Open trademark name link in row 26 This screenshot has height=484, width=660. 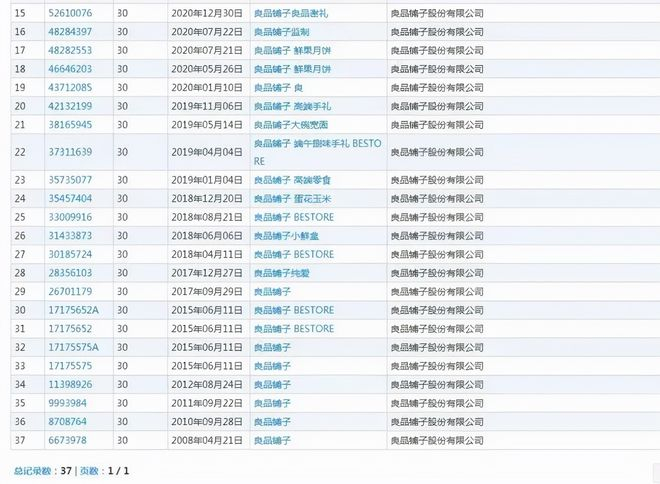click(286, 236)
